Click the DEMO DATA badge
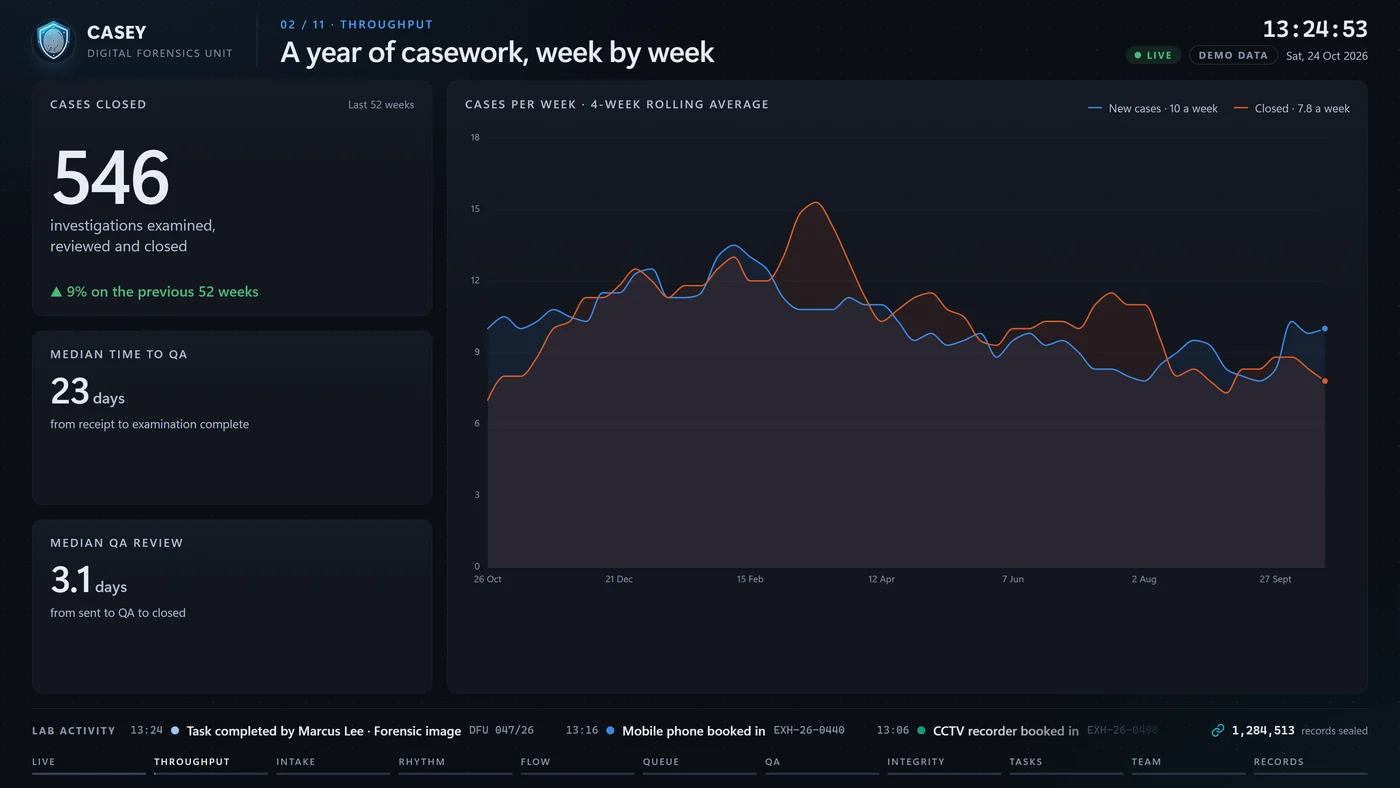Viewport: 1400px width, 788px height. coord(1233,56)
